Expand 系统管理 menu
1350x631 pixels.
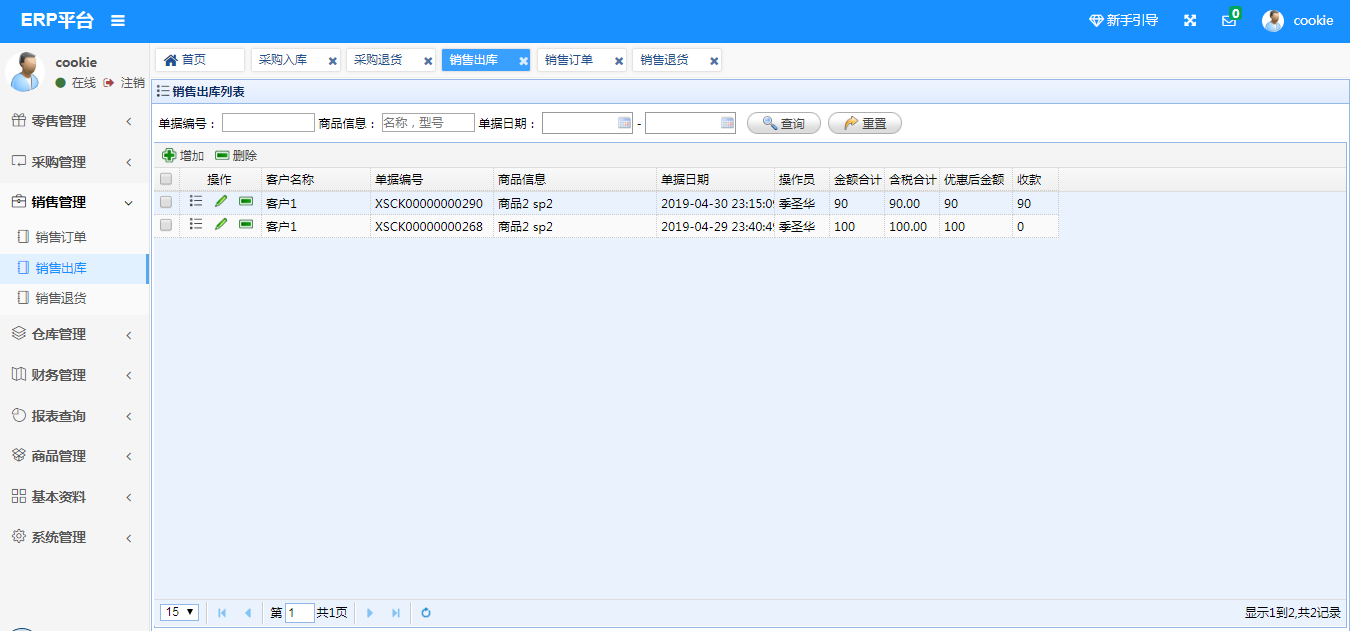pos(75,537)
